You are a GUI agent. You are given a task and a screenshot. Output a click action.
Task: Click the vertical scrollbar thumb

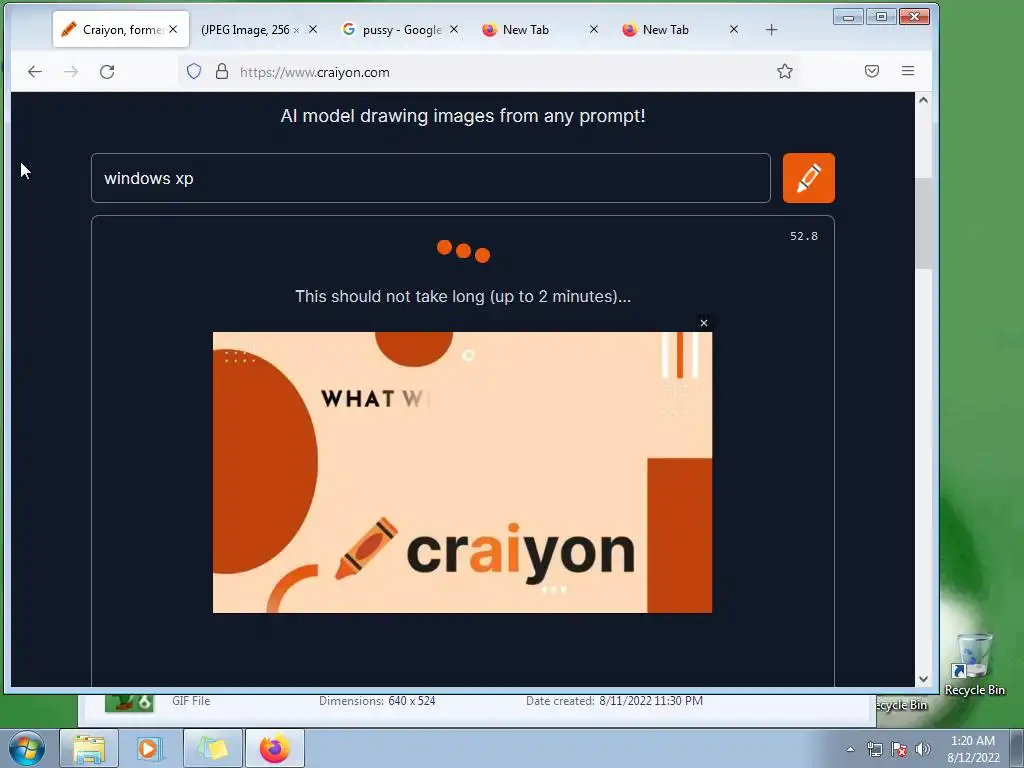coord(923,223)
